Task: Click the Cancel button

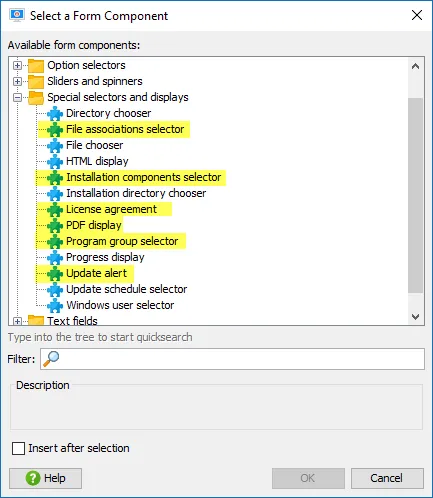Action: 387,478
